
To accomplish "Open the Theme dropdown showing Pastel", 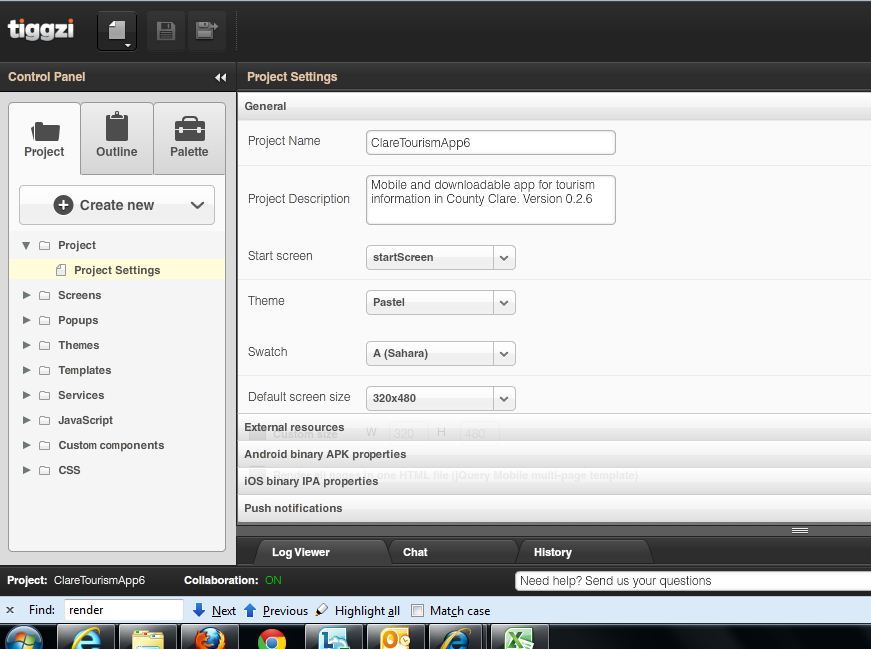I will pyautogui.click(x=504, y=302).
